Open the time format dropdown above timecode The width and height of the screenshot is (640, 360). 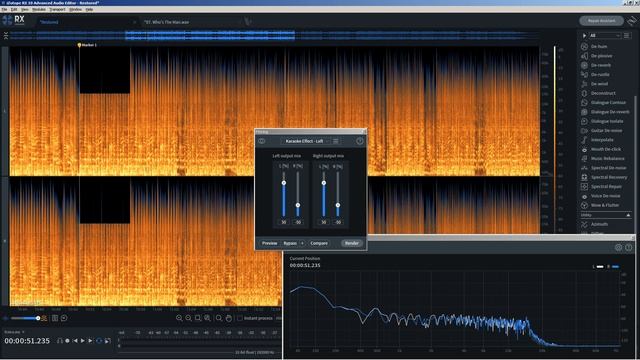14,332
